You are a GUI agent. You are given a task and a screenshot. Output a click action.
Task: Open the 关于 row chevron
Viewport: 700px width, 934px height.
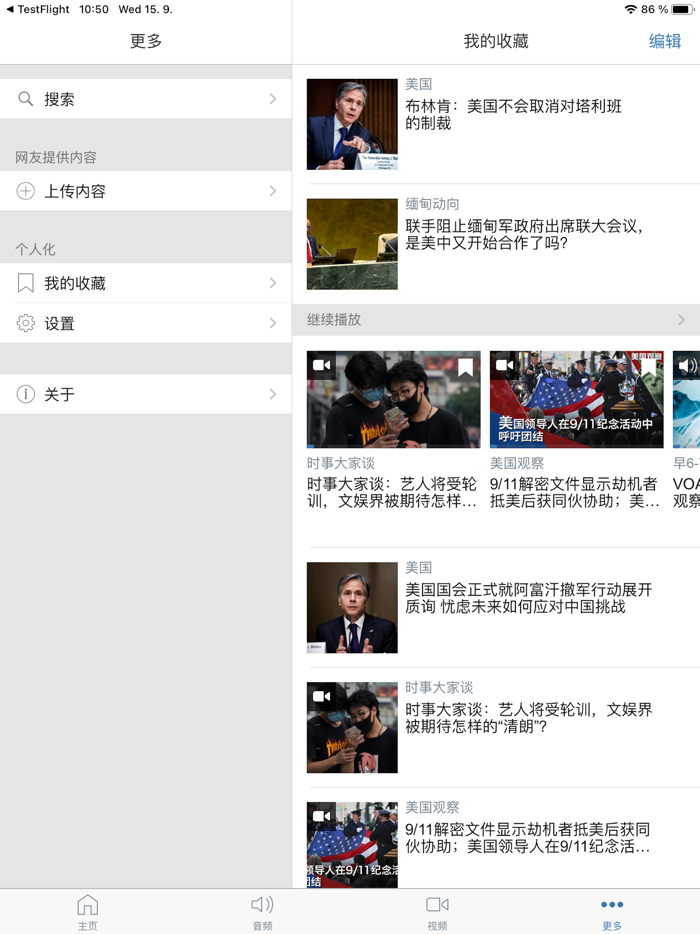pos(273,394)
